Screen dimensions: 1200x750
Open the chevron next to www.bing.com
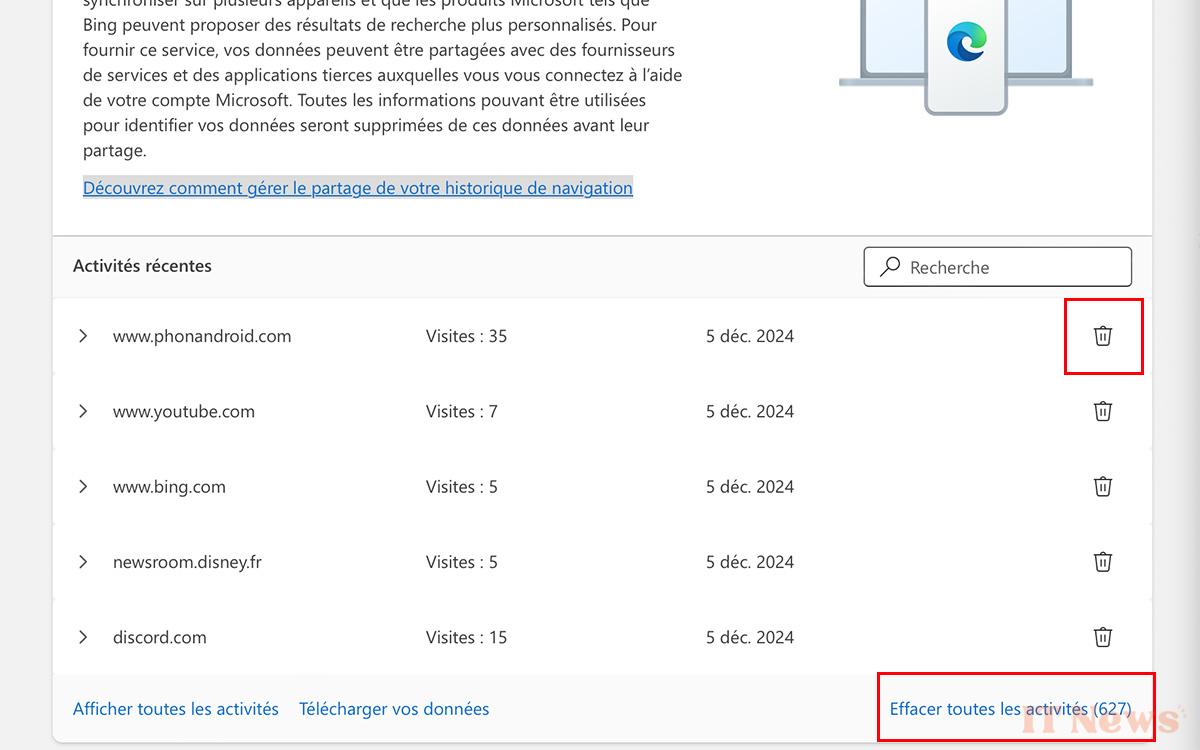pyautogui.click(x=83, y=487)
